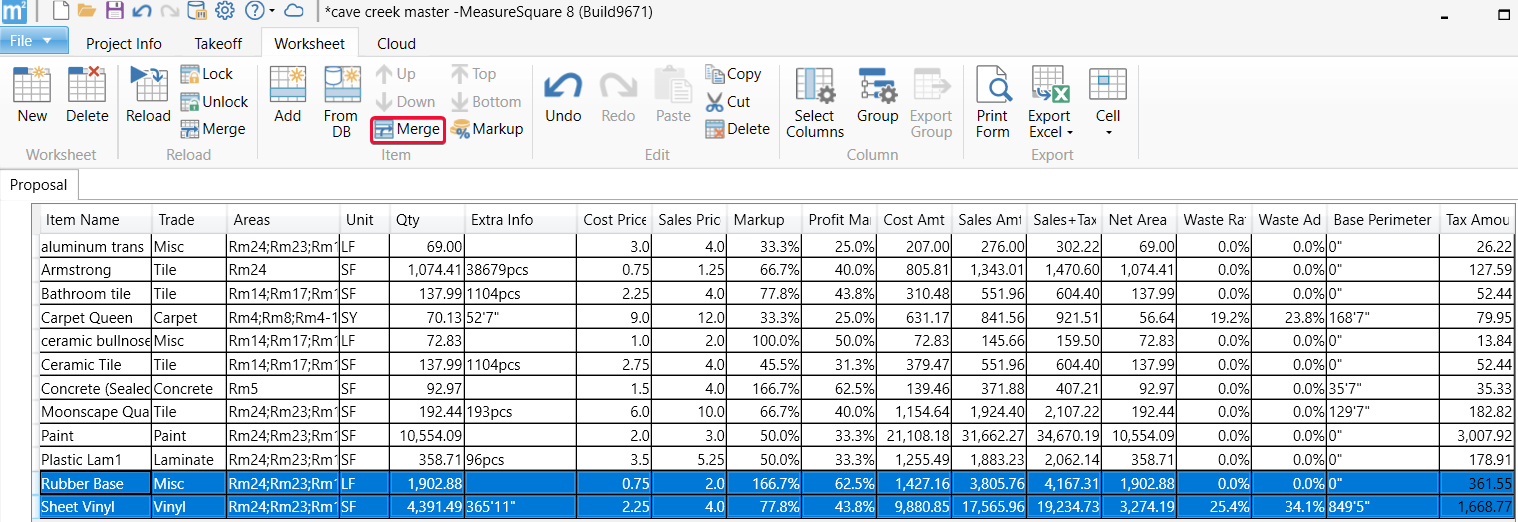Paste from clipboard

(673, 95)
